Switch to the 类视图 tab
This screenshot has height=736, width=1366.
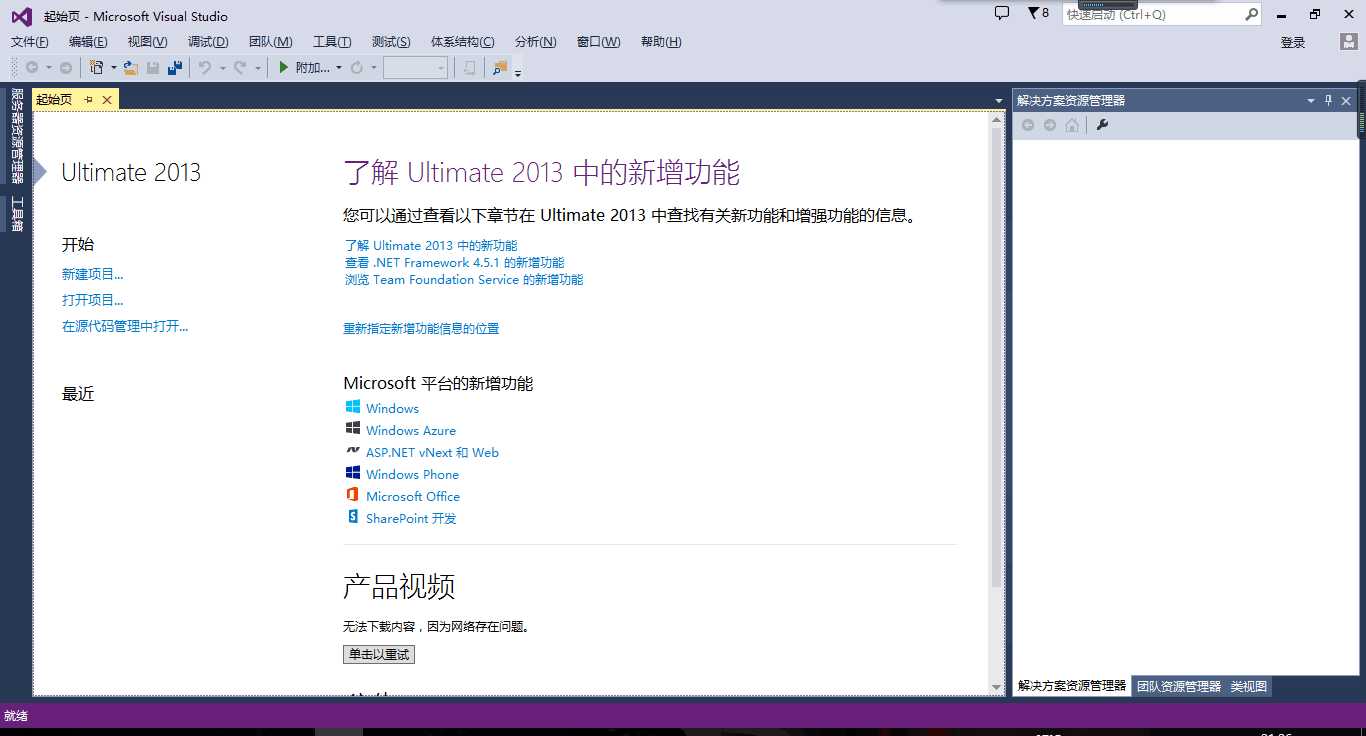1249,686
